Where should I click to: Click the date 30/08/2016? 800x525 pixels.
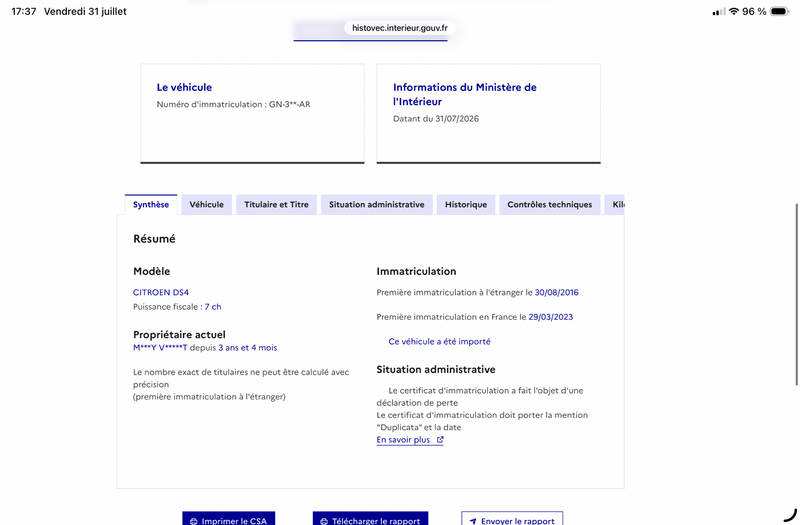tap(556, 292)
